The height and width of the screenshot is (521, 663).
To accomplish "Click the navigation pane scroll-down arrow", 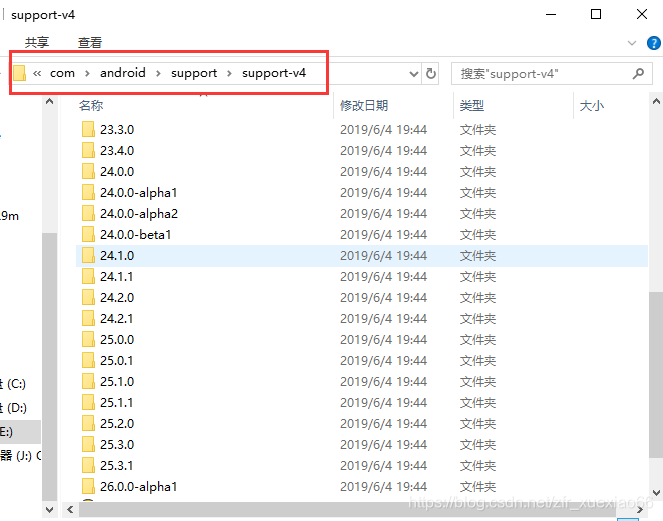I will tap(49, 510).
